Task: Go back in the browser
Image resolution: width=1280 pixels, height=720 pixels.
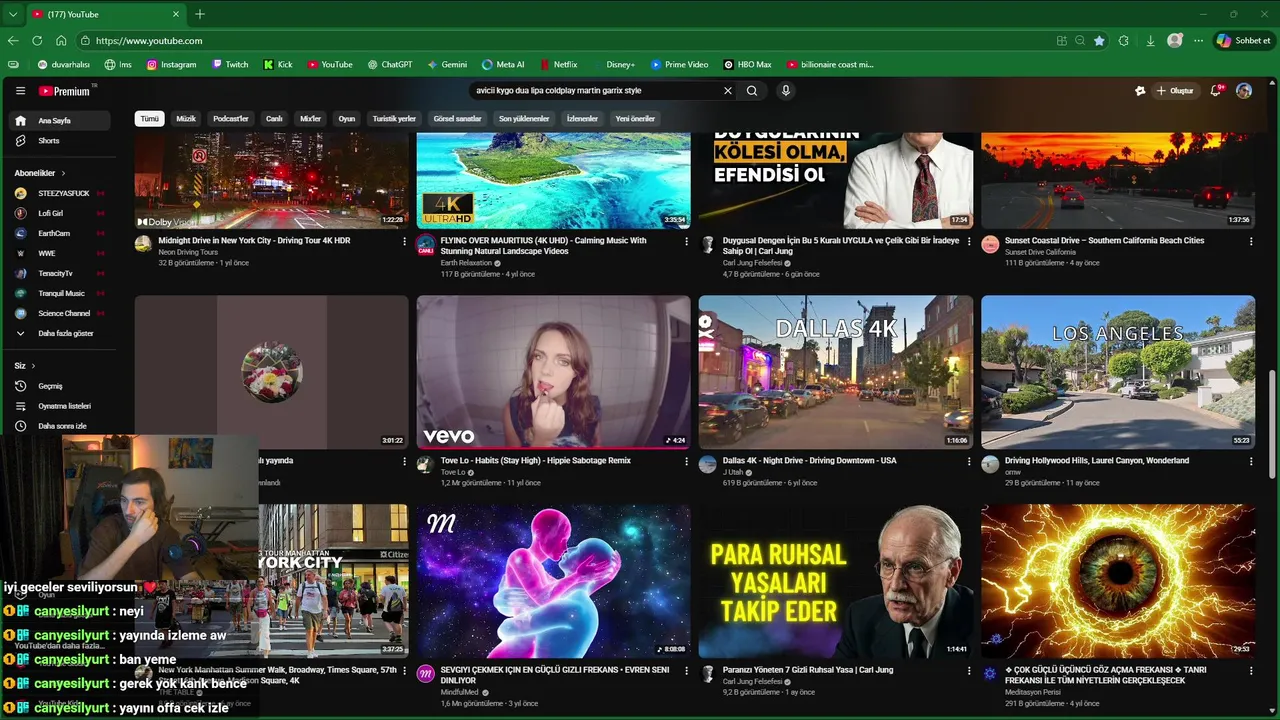Action: pyautogui.click(x=13, y=41)
